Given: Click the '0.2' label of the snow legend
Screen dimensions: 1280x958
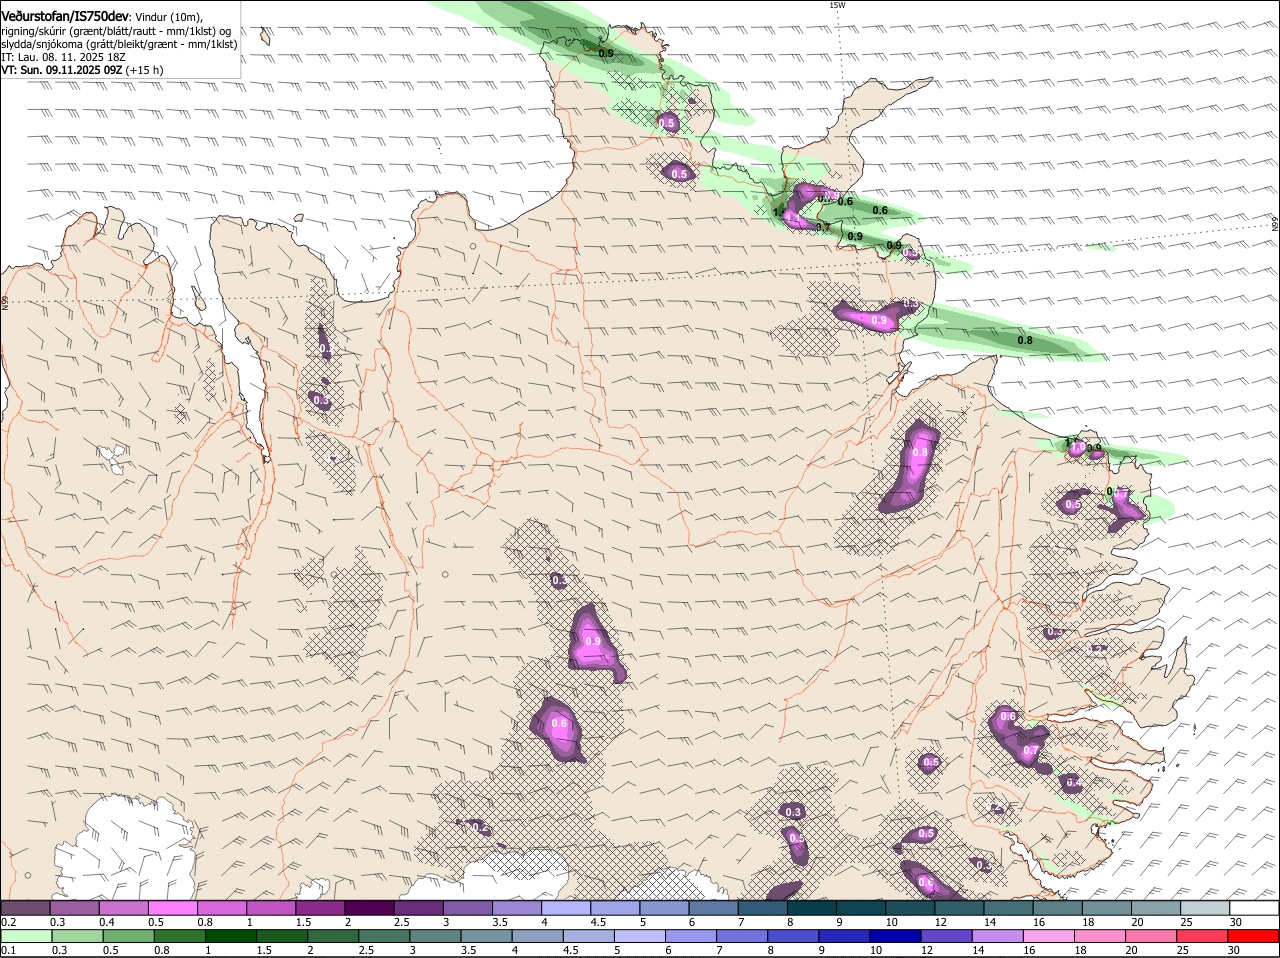Looking at the screenshot, I should pos(8,922).
